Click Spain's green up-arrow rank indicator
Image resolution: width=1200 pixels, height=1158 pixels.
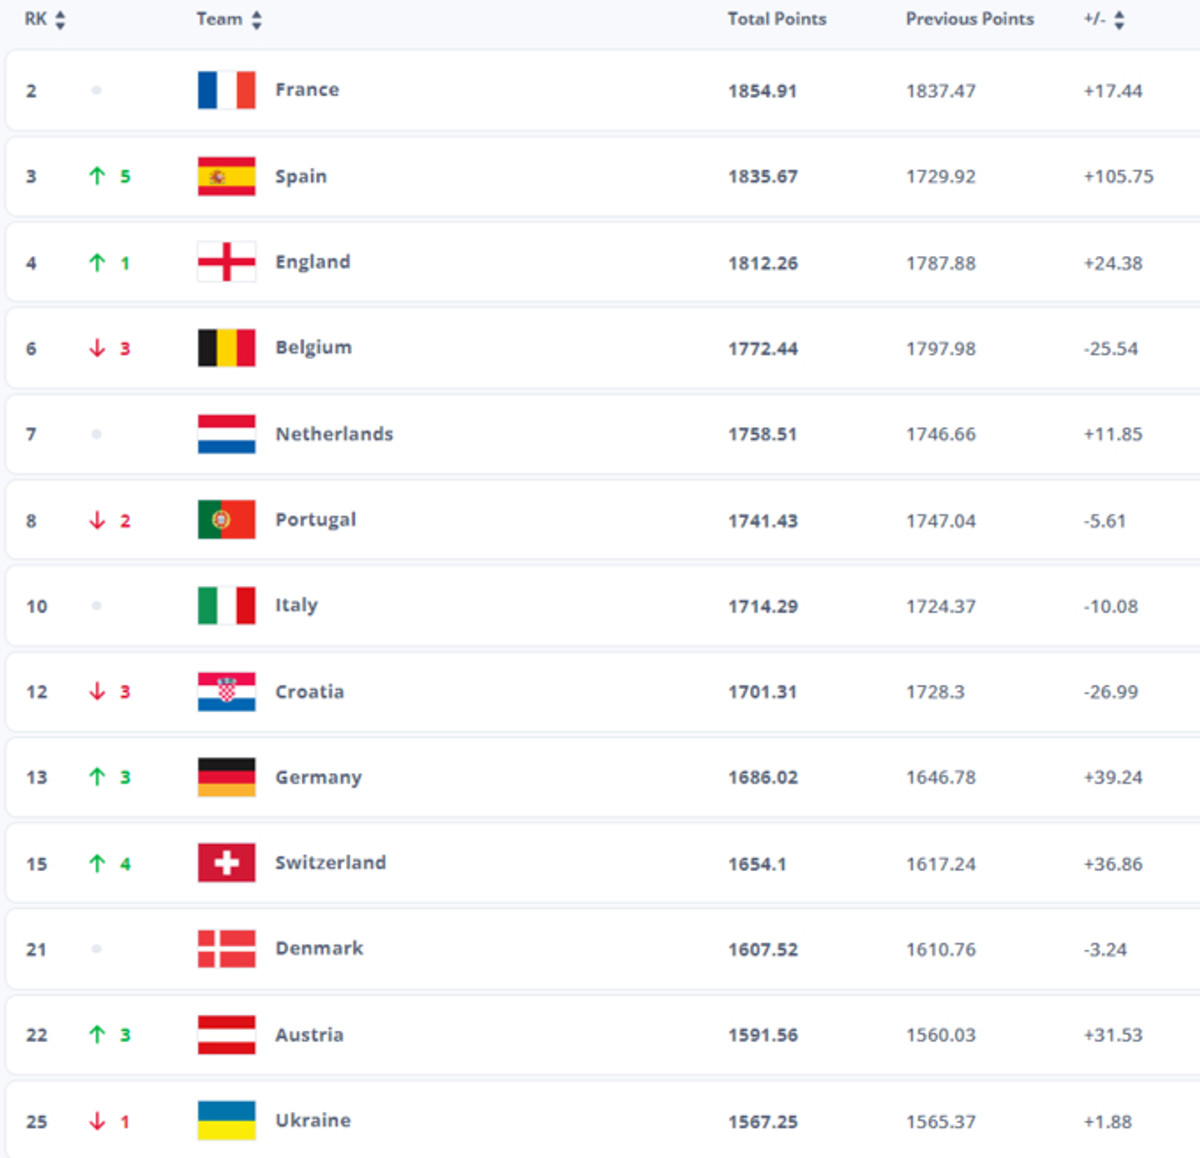pos(97,176)
